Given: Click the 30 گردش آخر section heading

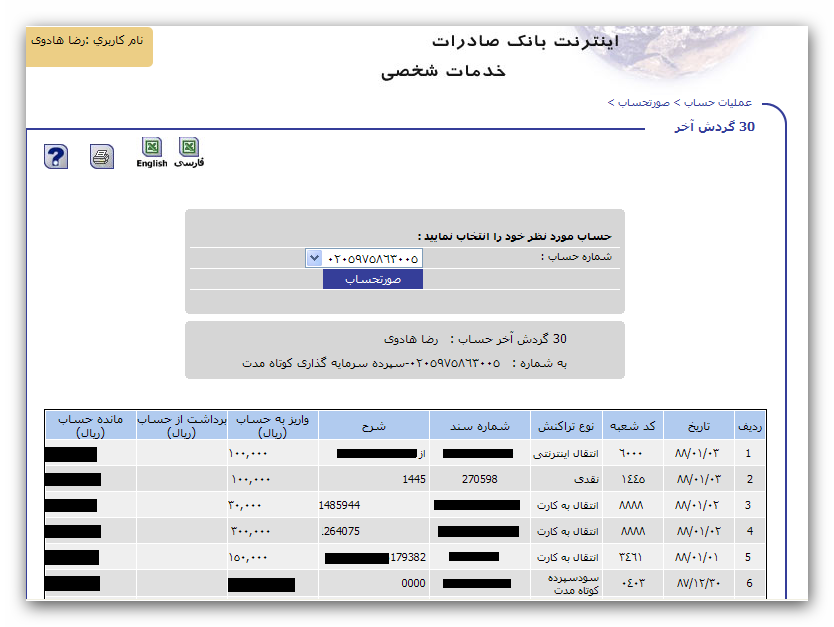Looking at the screenshot, I should point(715,127).
